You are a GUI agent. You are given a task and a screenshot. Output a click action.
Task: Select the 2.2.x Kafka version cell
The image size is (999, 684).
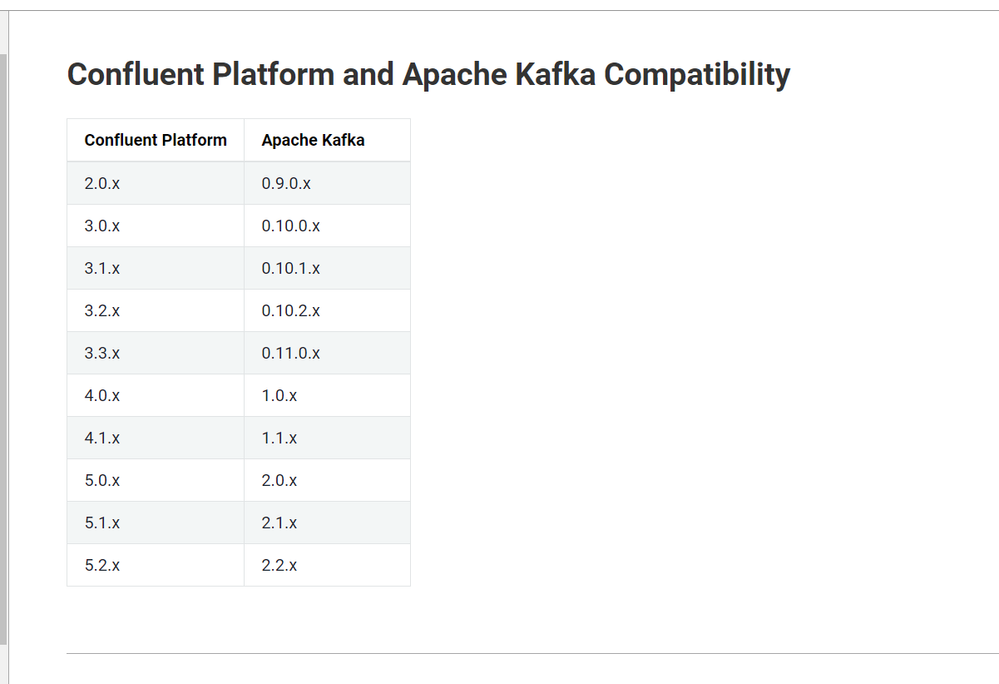click(x=279, y=565)
